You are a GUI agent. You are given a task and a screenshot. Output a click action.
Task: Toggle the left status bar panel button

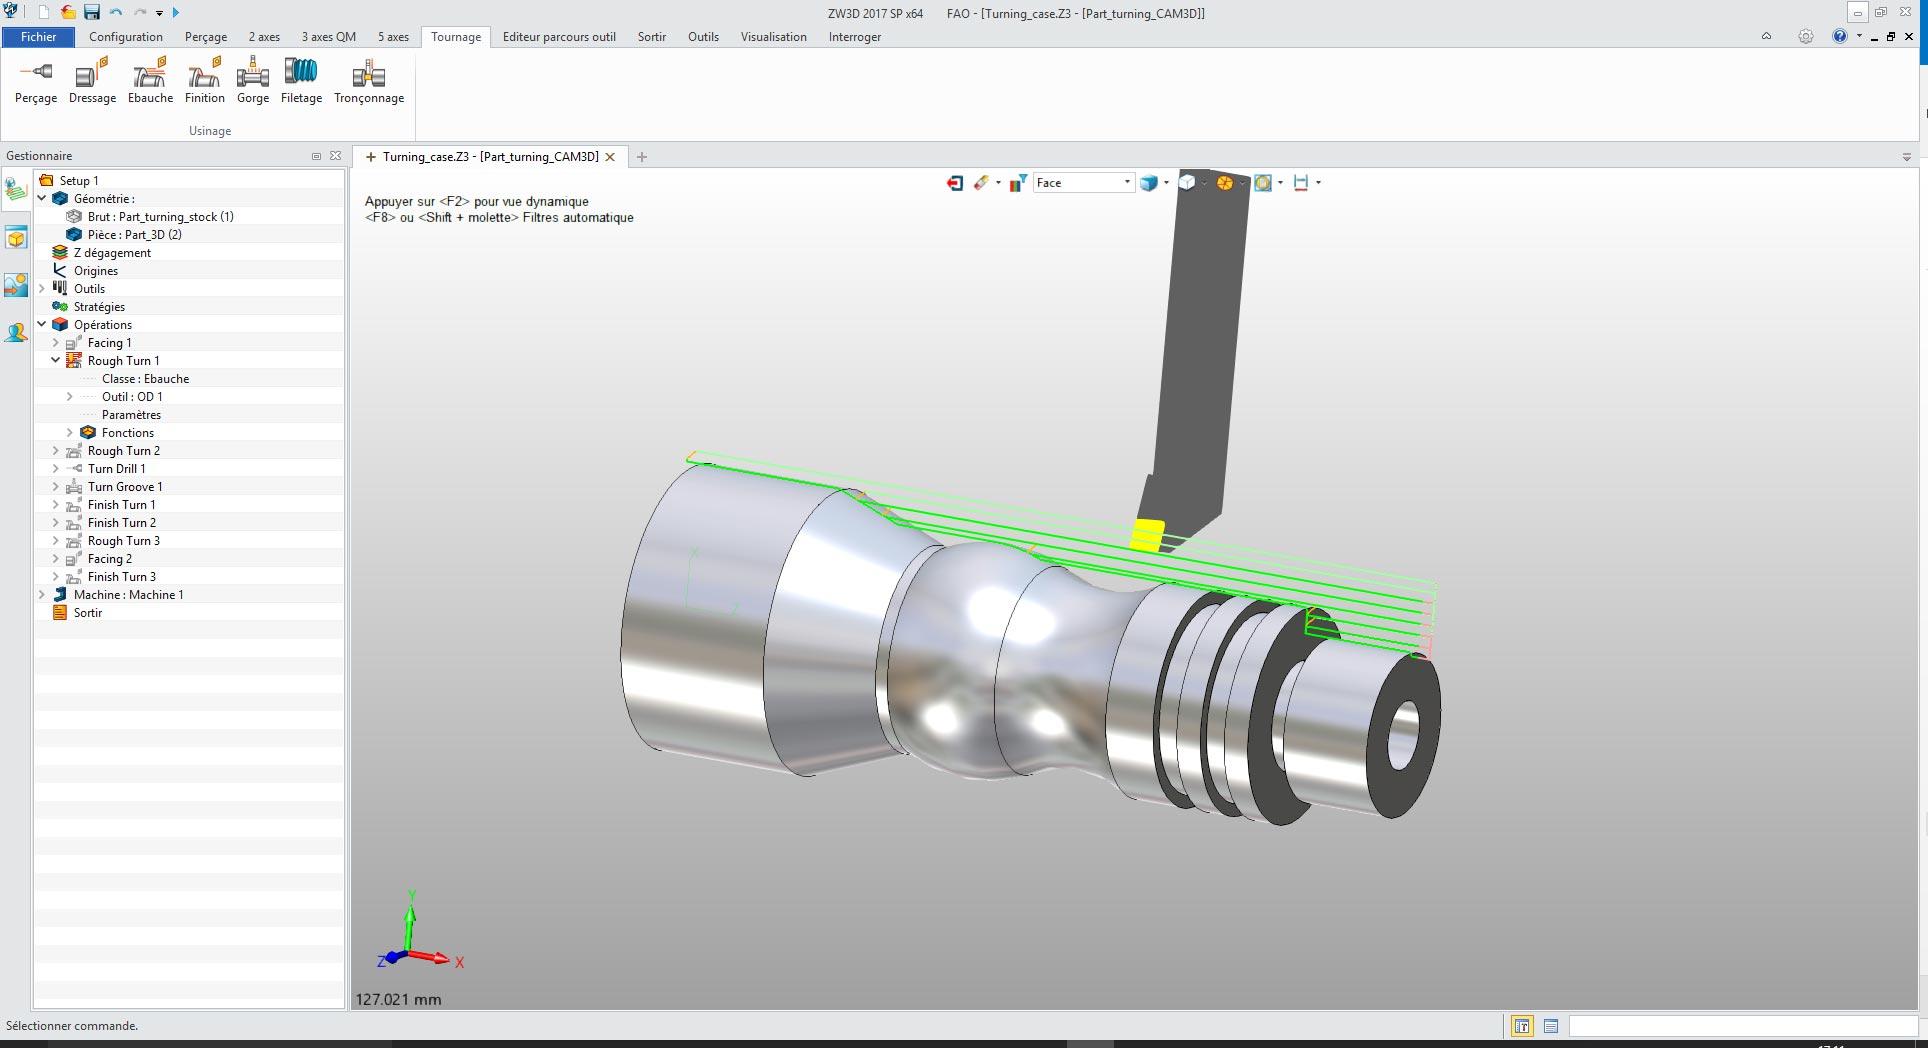(x=1522, y=1026)
